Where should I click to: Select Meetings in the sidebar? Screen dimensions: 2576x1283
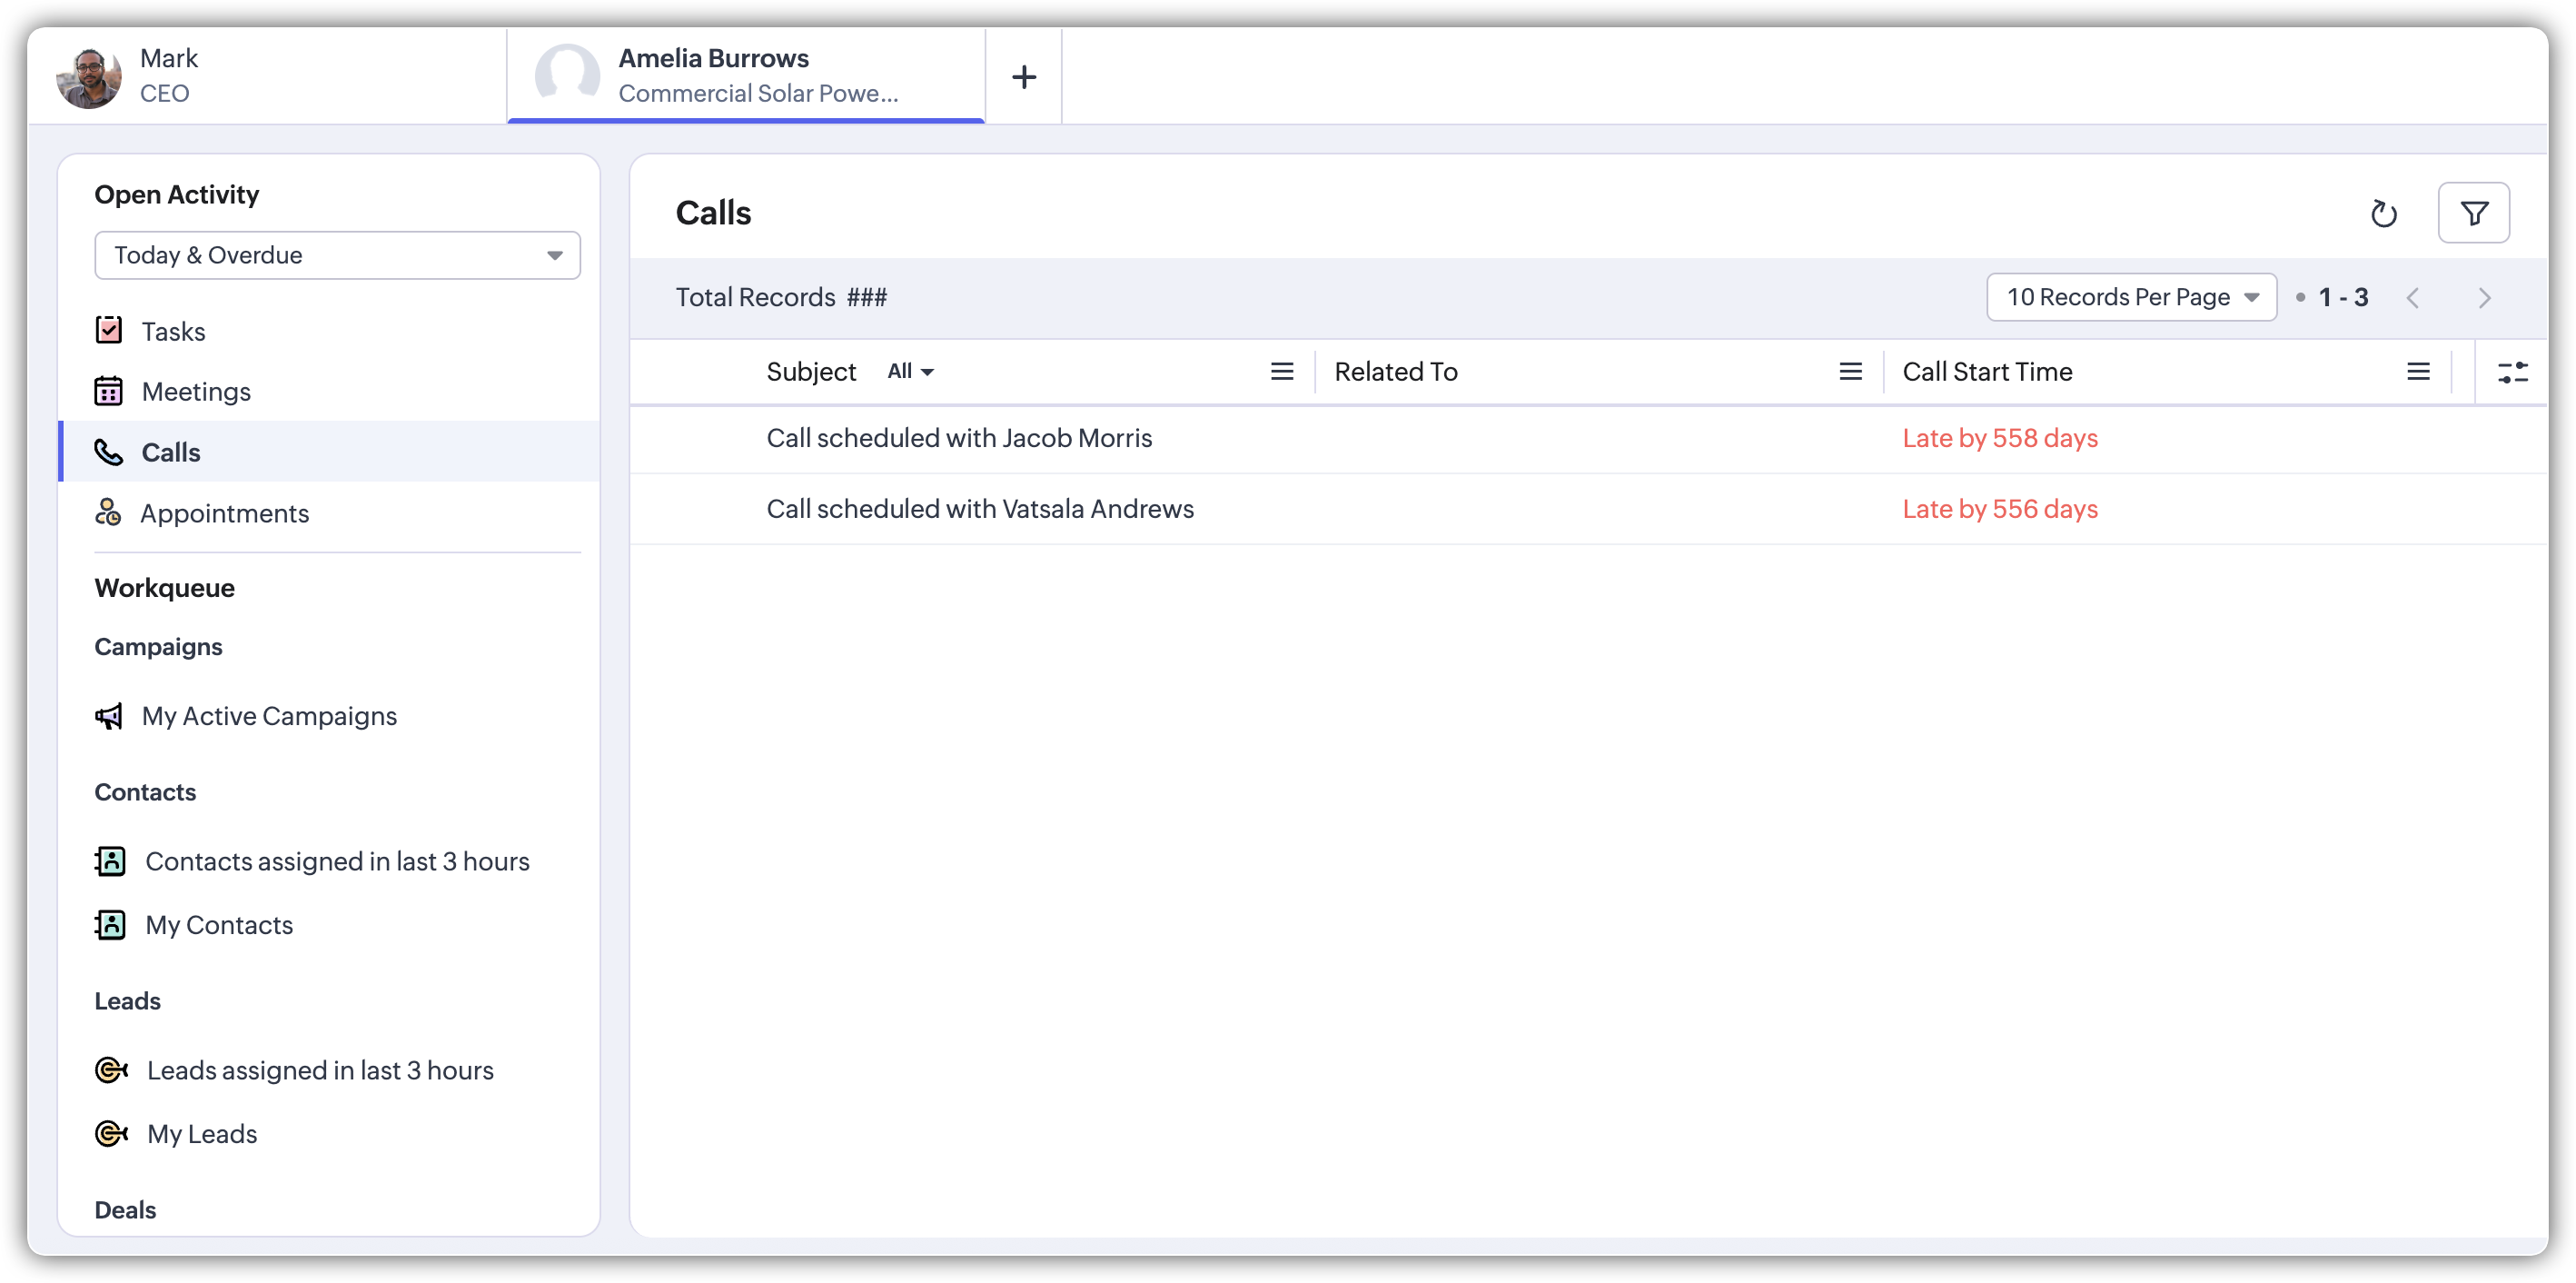click(x=196, y=392)
